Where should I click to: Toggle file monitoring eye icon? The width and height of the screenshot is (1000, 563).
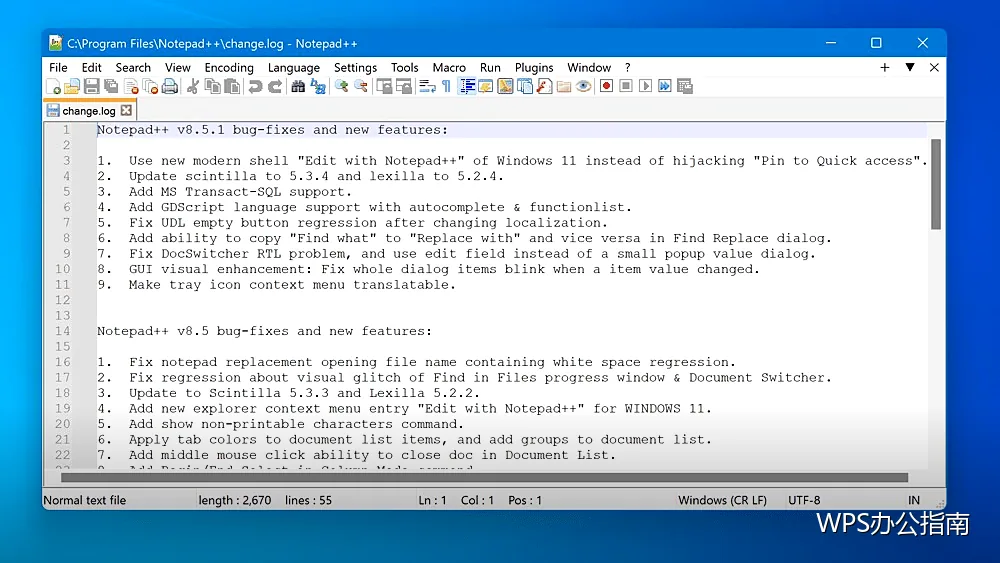[583, 86]
